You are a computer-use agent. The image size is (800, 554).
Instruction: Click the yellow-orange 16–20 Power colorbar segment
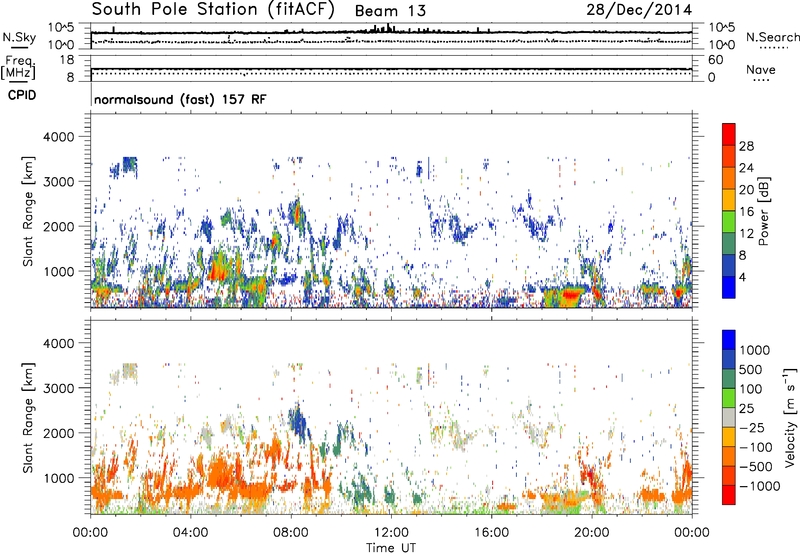(729, 199)
